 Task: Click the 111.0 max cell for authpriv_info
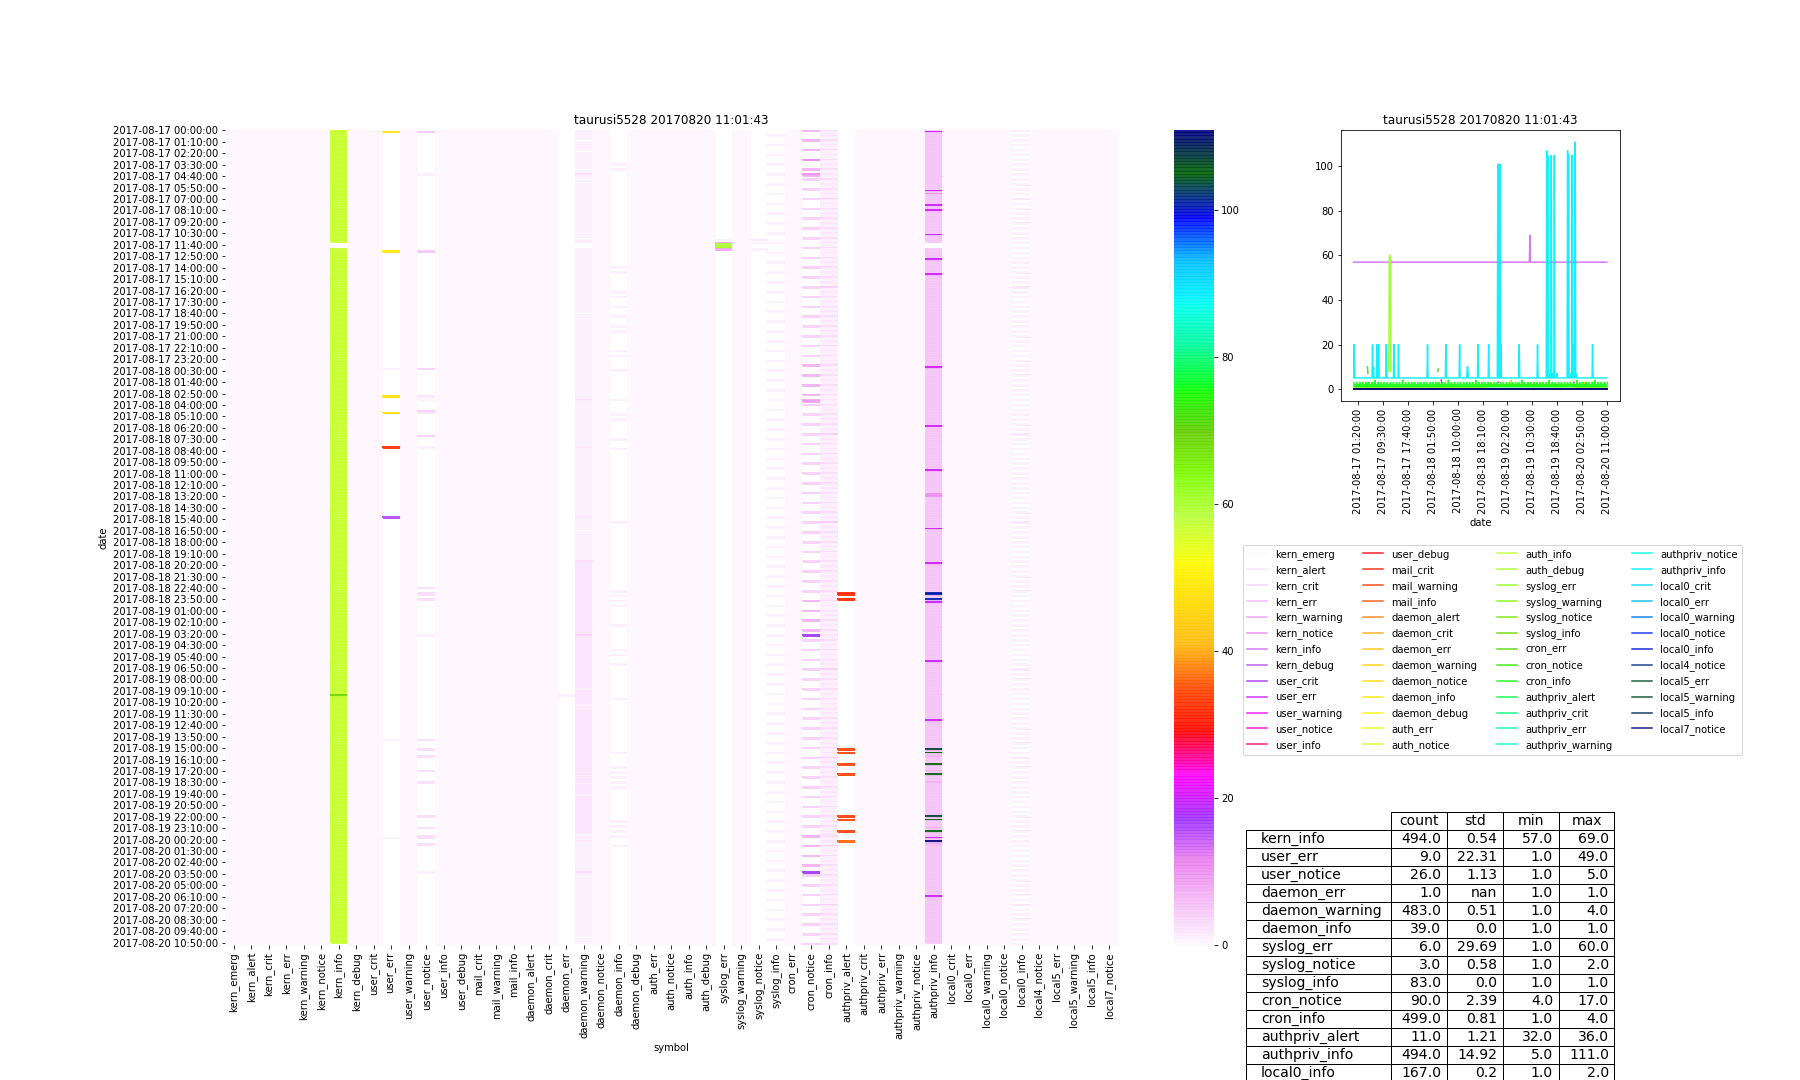1586,1055
